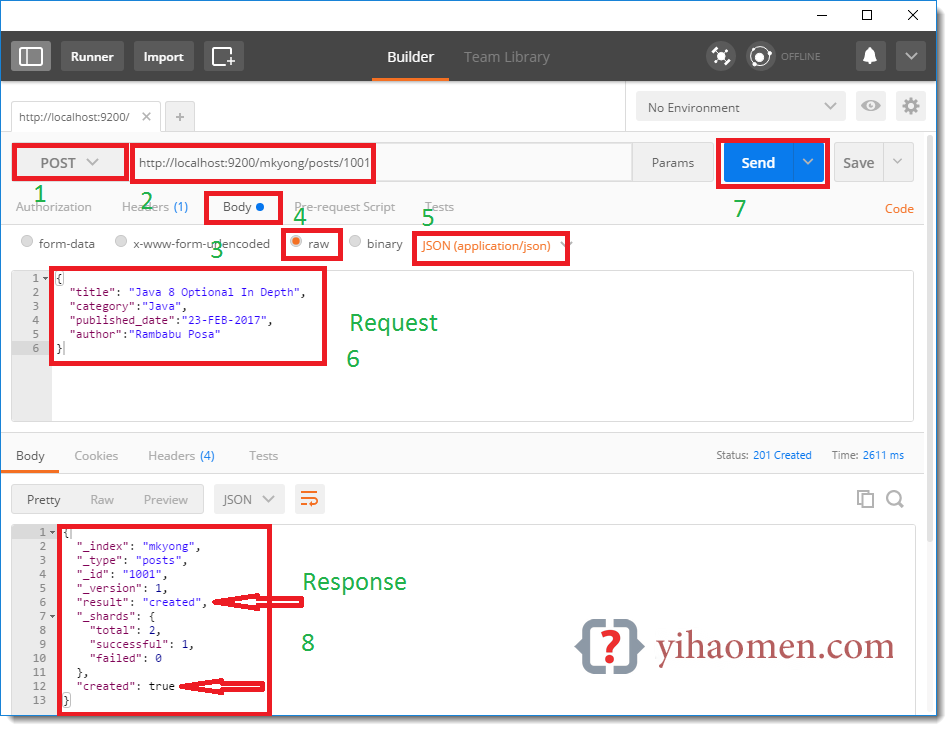The width and height of the screenshot is (952, 731).
Task: Open the Send options arrow
Action: pos(808,162)
